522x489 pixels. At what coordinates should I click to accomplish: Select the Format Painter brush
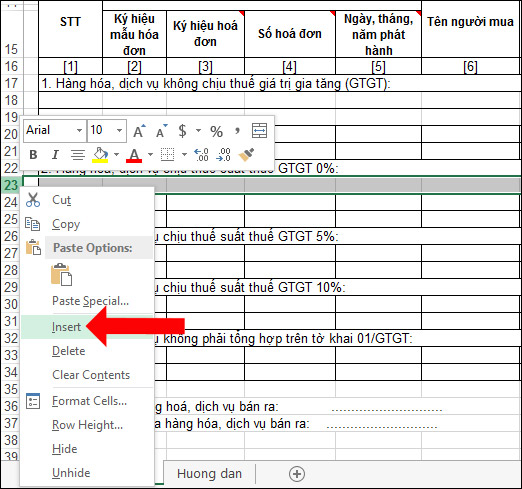tap(246, 155)
